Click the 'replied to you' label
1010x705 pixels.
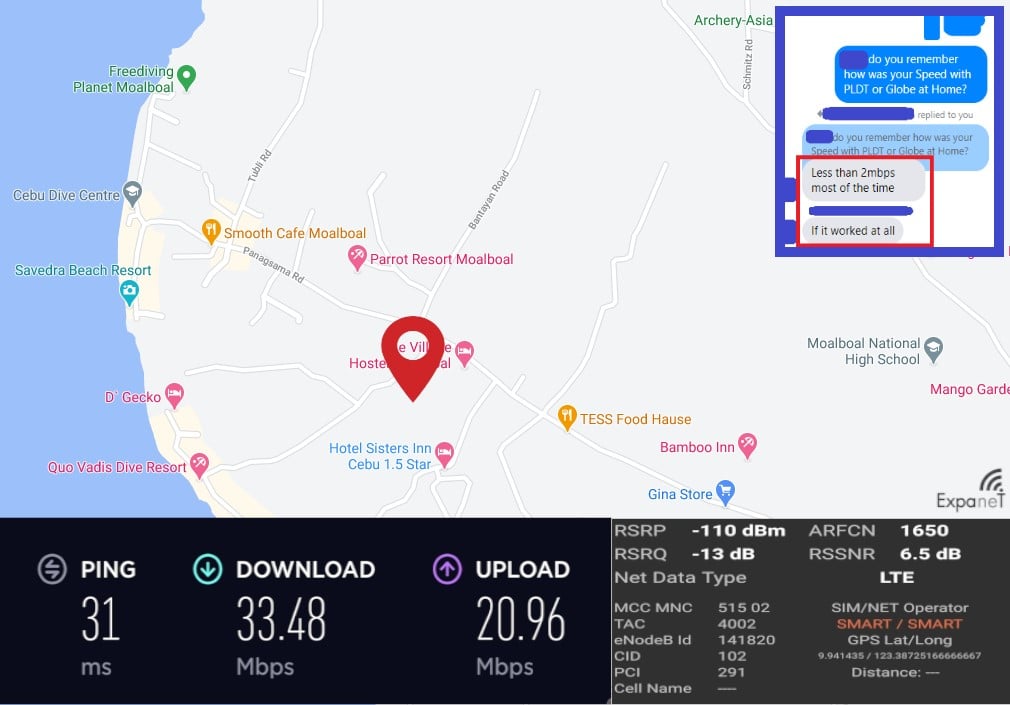pyautogui.click(x=945, y=115)
